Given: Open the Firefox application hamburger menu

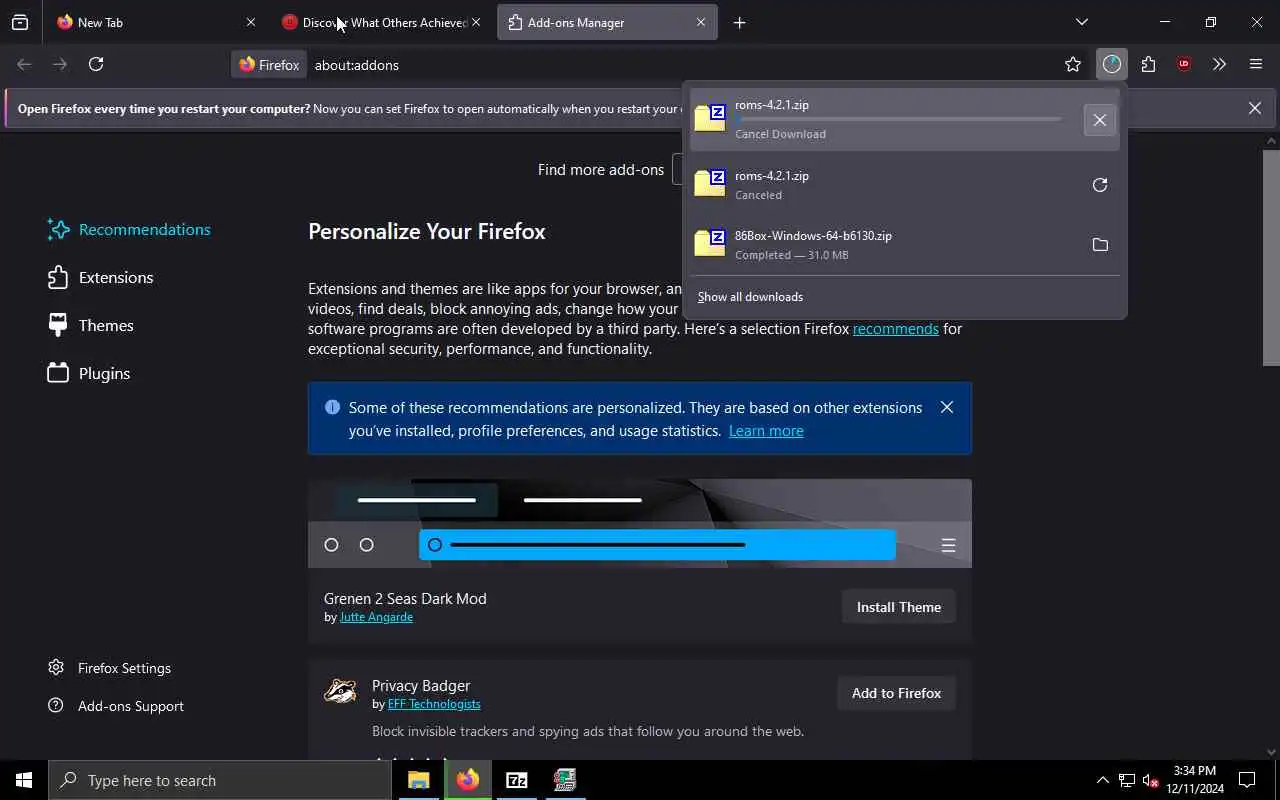Looking at the screenshot, I should pos(1256,64).
